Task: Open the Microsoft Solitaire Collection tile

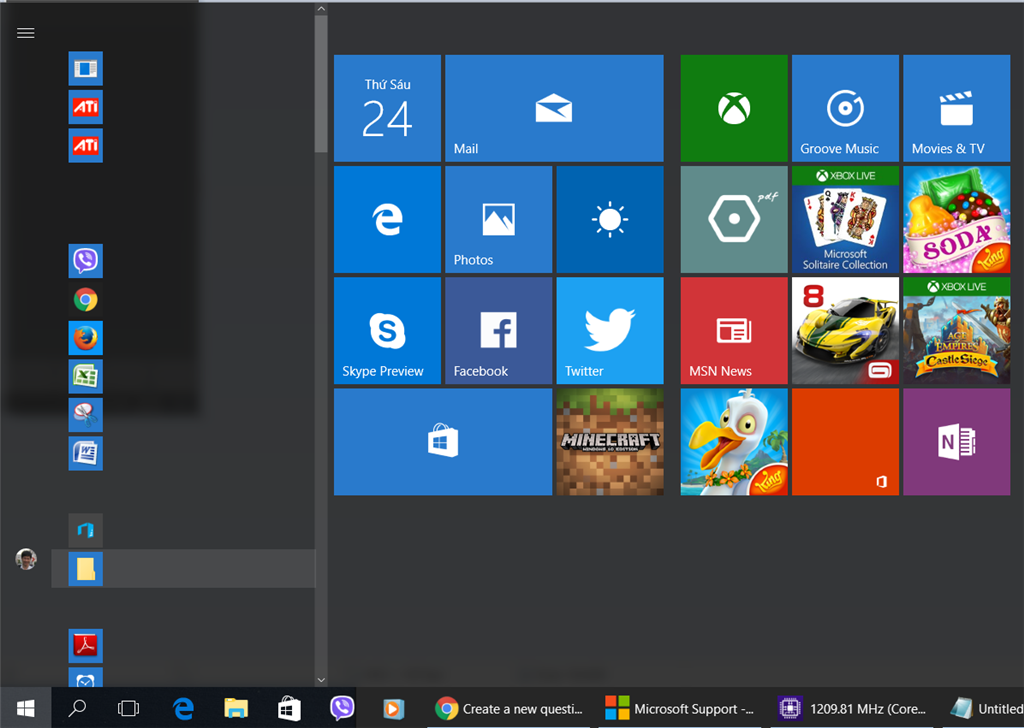Action: tap(845, 219)
